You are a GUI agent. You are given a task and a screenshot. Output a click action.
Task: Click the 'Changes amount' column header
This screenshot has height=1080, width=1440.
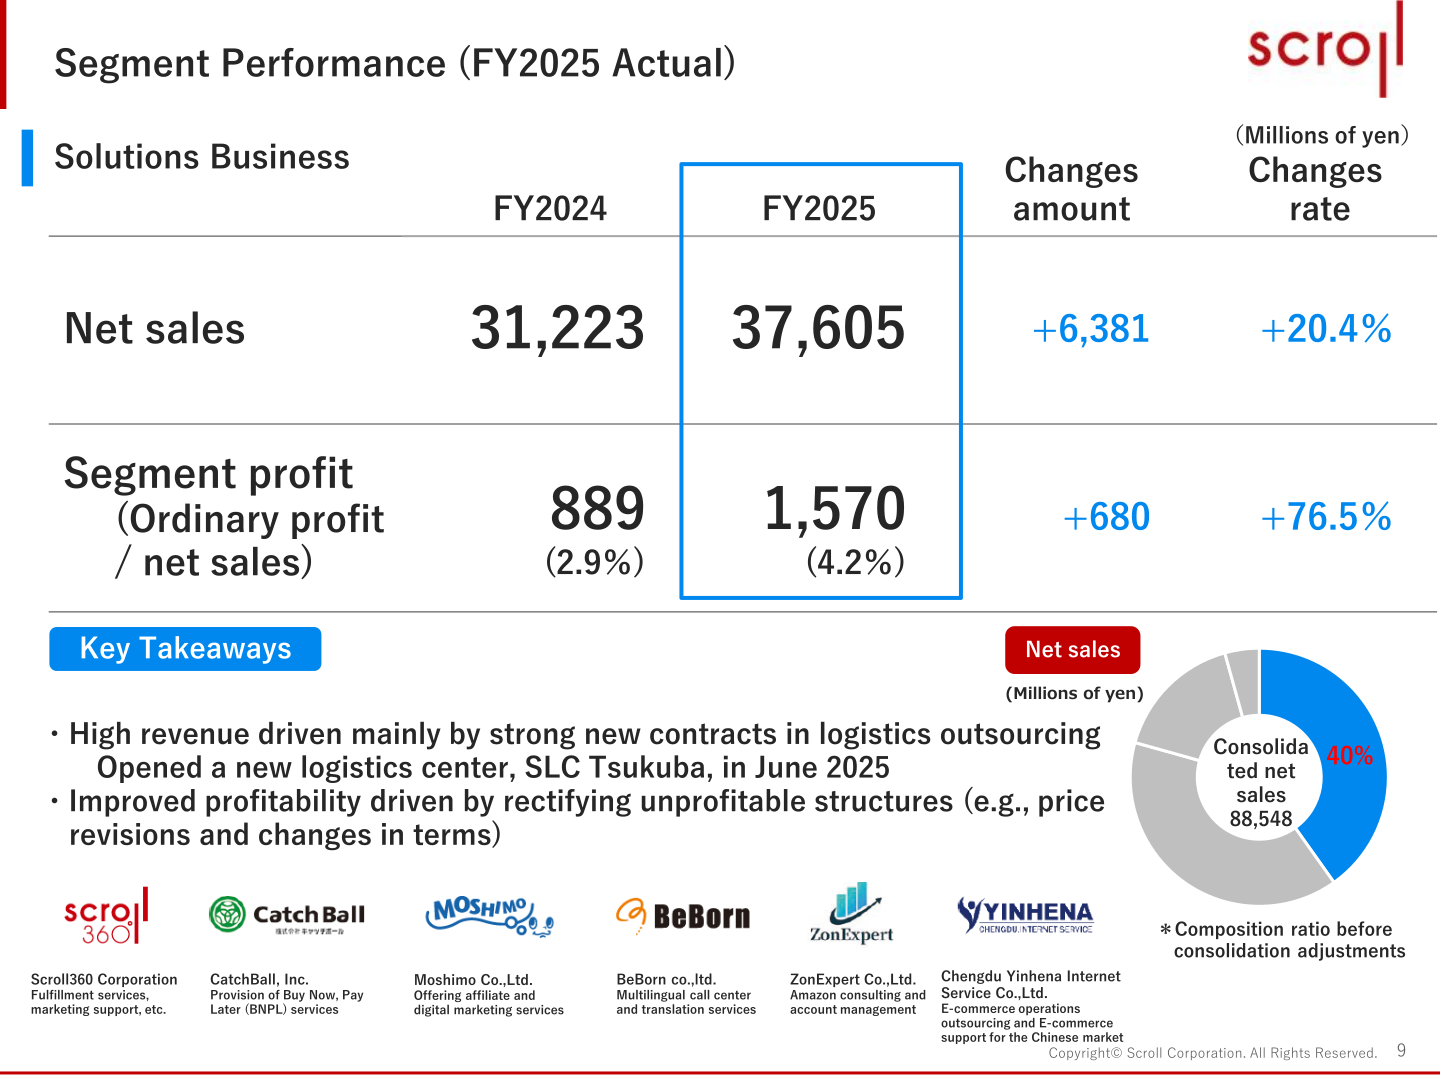pos(1071,189)
